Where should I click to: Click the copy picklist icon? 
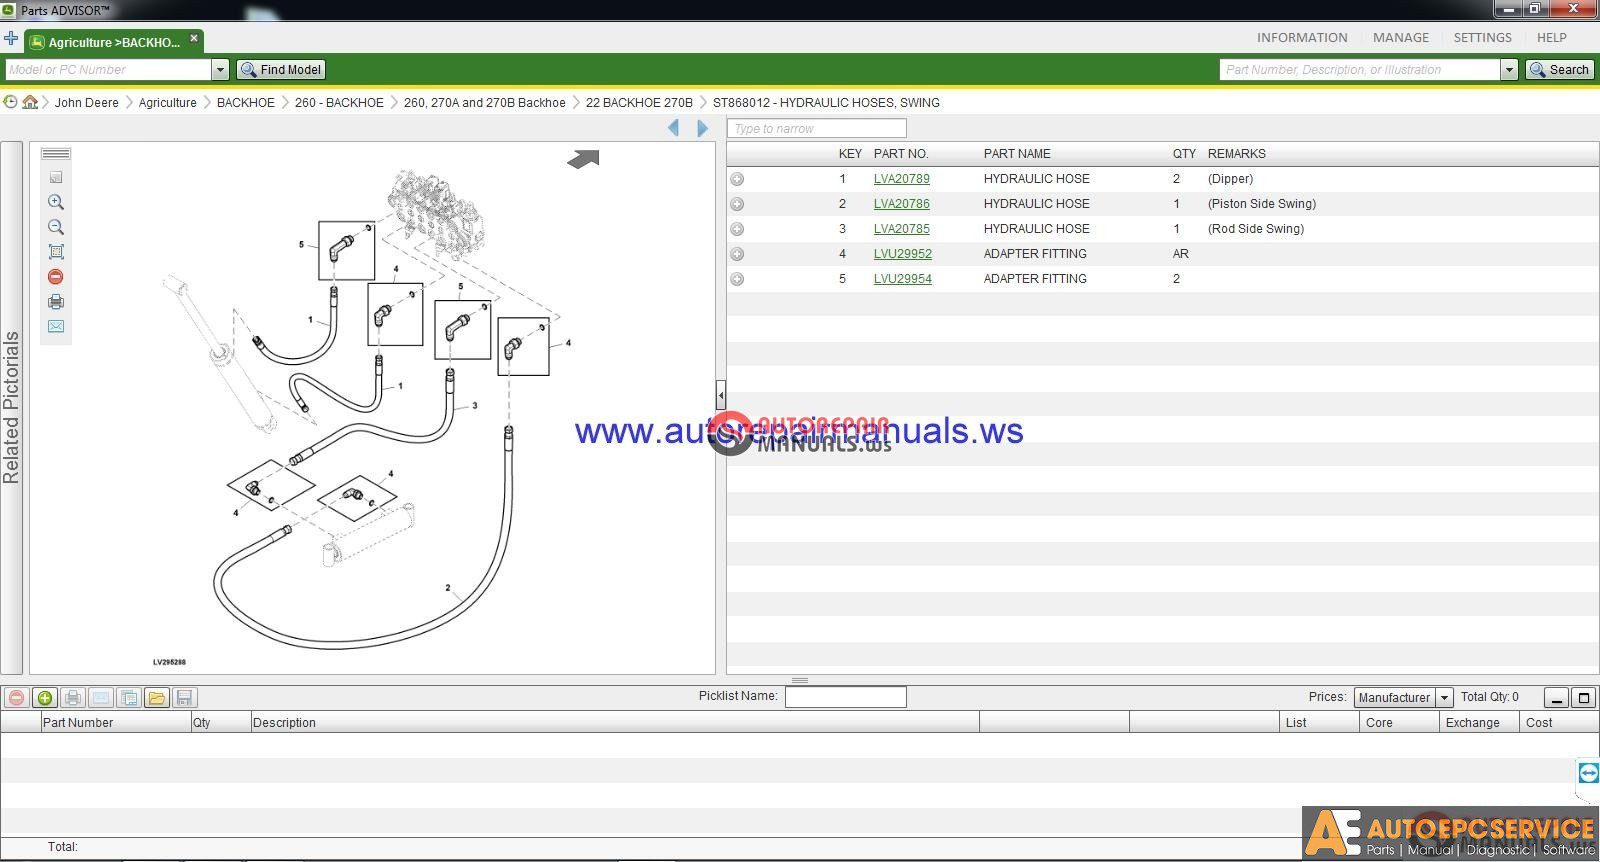click(128, 698)
